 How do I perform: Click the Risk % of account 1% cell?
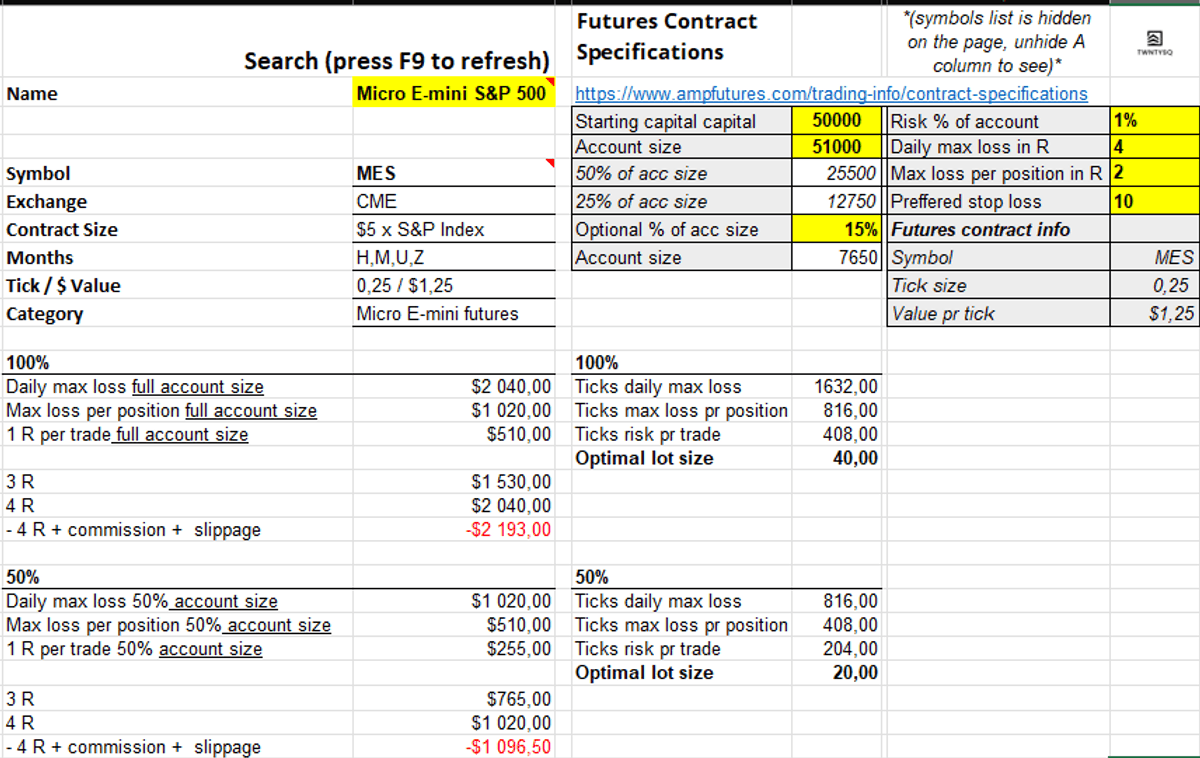[1154, 122]
